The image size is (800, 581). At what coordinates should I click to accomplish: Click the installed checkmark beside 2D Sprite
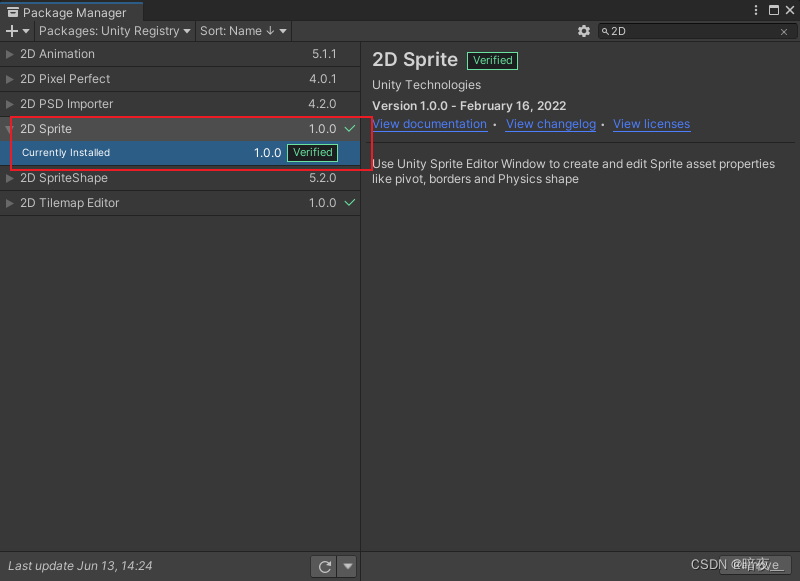pos(350,129)
